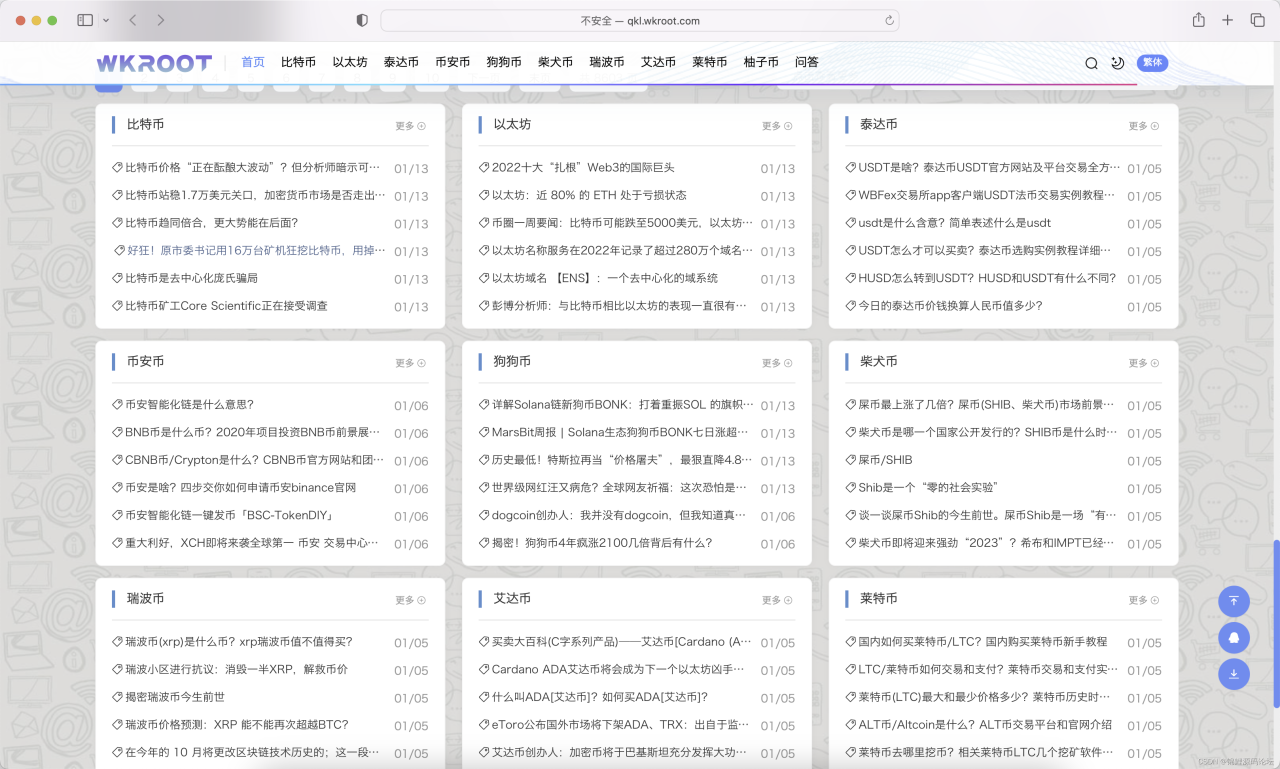Open the 以太坊 navigation menu item

[x=350, y=62]
